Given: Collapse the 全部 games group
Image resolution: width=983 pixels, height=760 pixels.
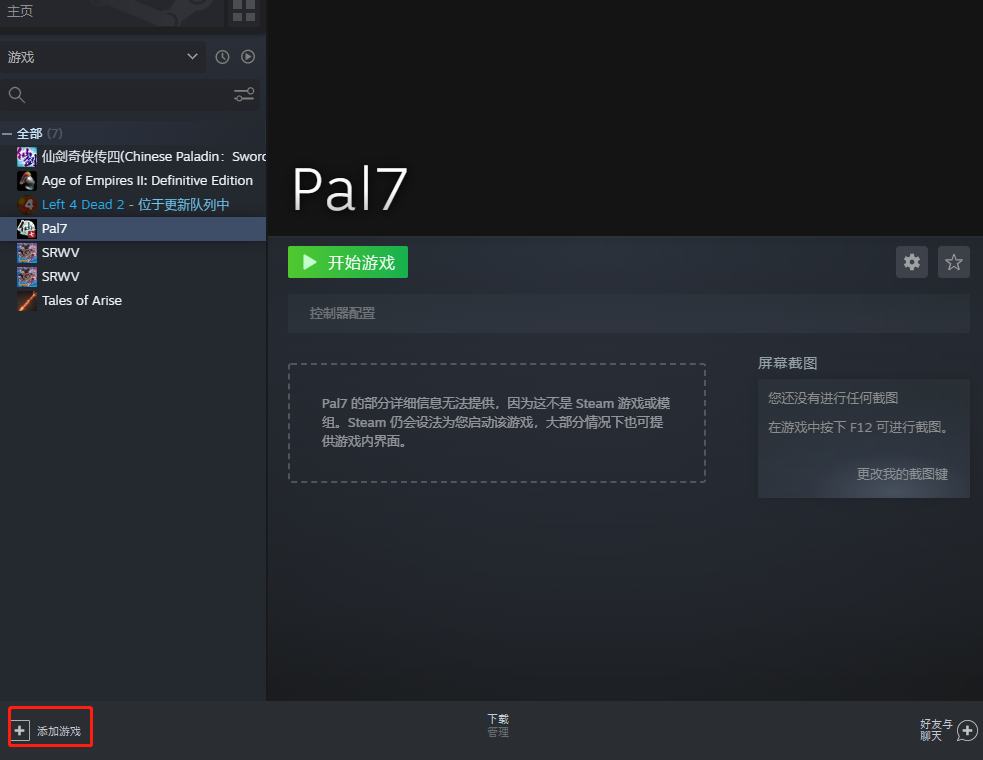Looking at the screenshot, I should point(7,133).
